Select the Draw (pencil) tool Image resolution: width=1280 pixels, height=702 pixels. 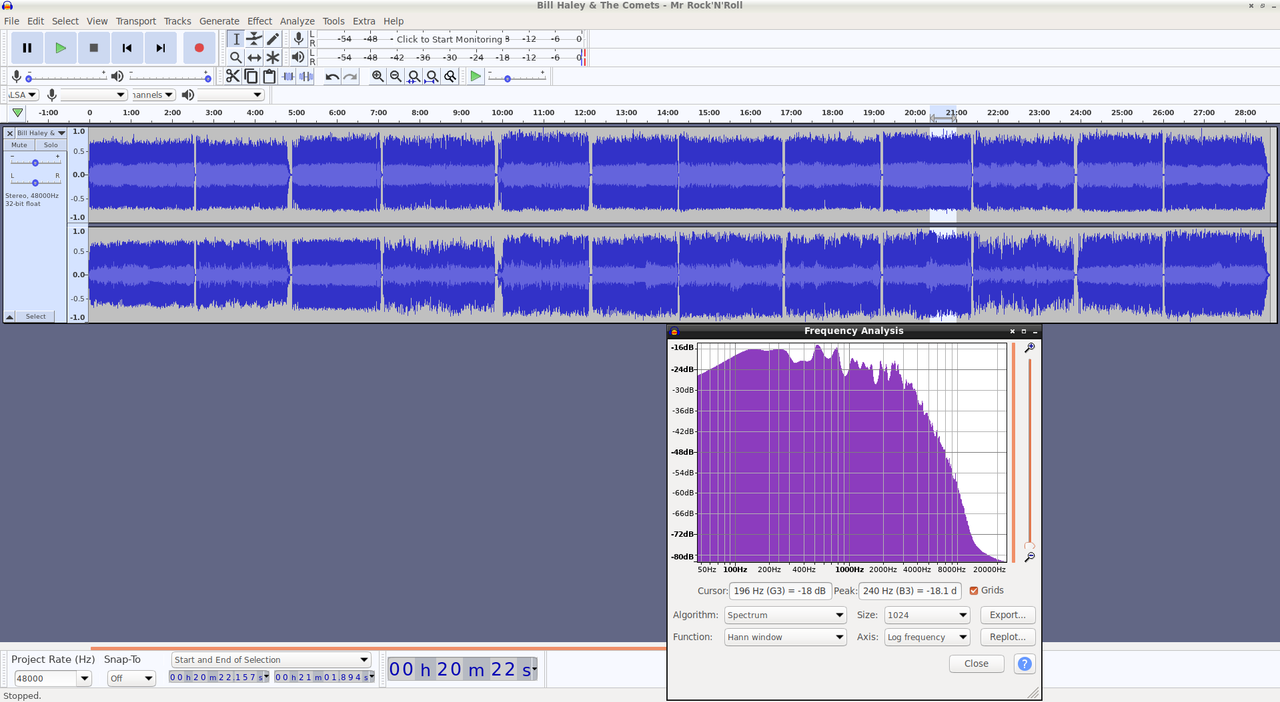pyautogui.click(x=273, y=39)
